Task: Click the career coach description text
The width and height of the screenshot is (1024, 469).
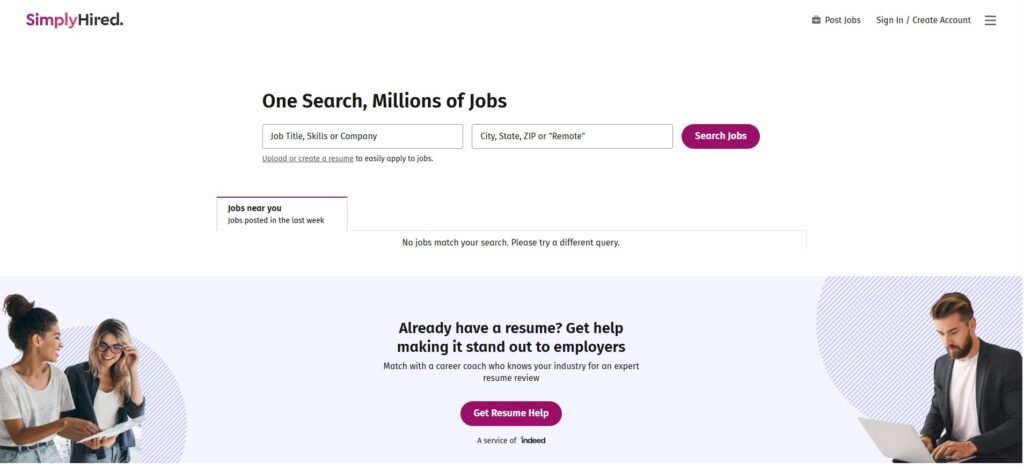Action: [x=511, y=372]
